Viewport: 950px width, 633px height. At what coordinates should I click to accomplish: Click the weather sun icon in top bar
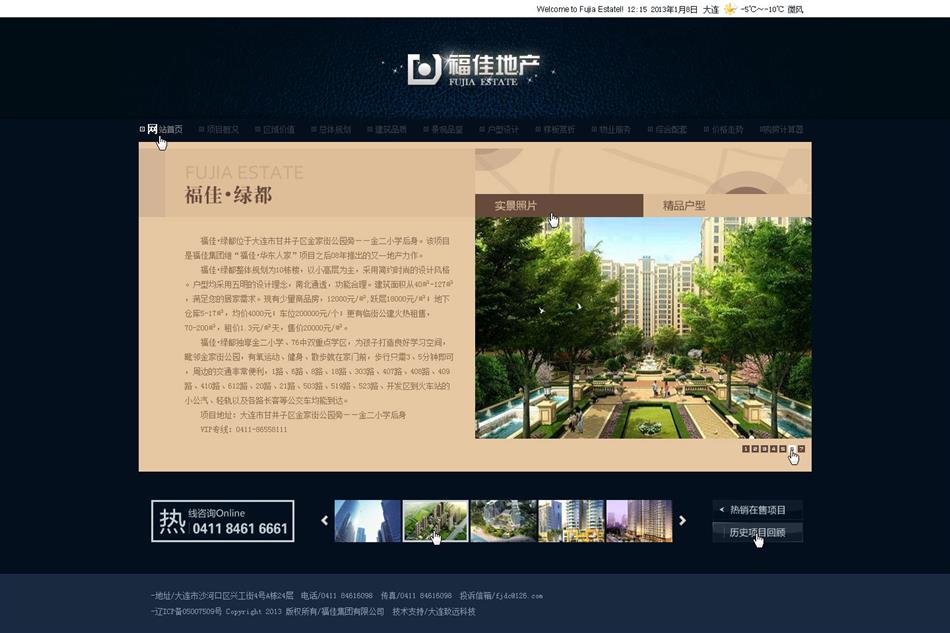point(730,9)
